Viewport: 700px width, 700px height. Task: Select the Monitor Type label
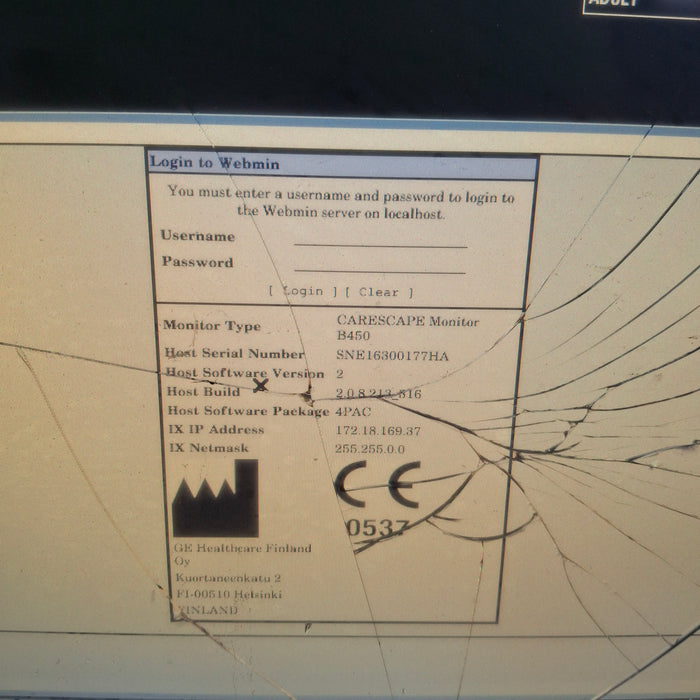(212, 325)
